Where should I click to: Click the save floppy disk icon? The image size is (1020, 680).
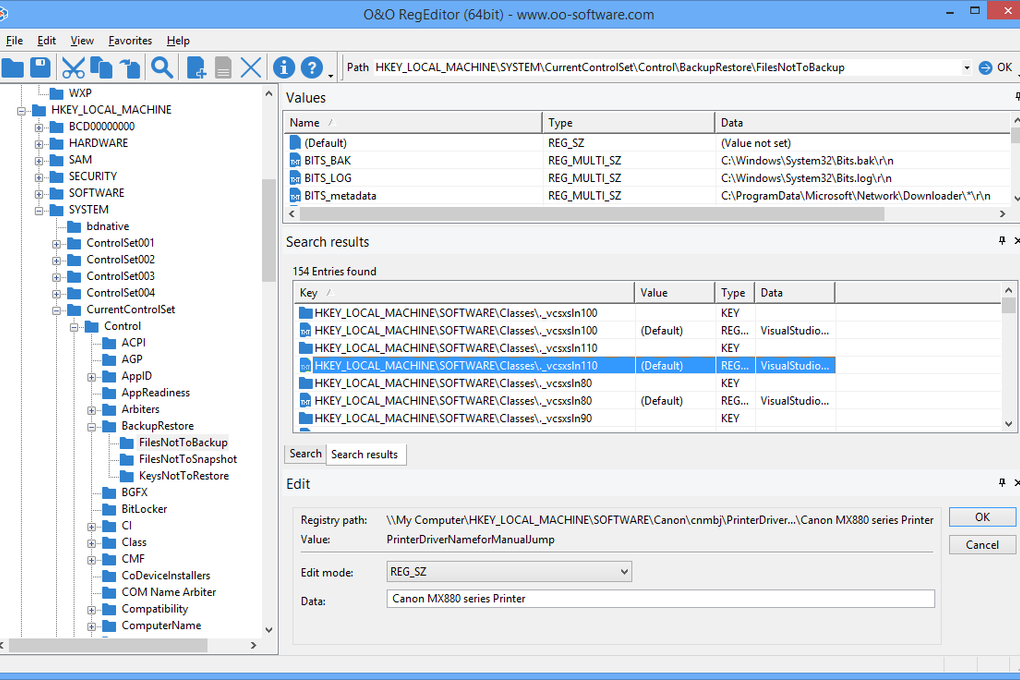pyautogui.click(x=40, y=68)
